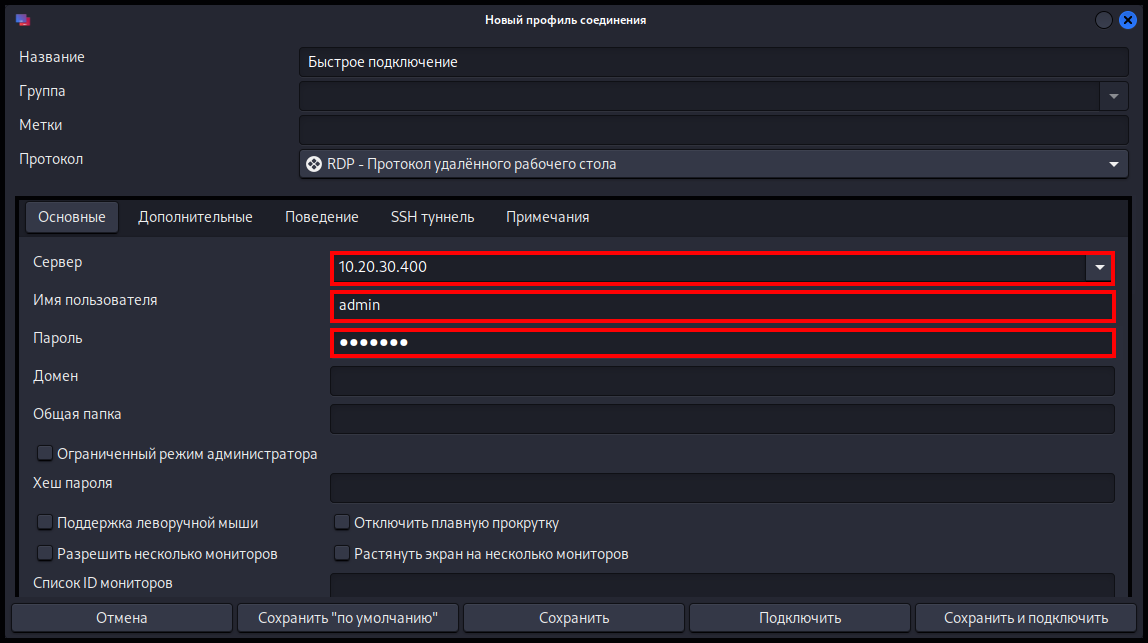Toggle Поддержка леворучной мыши checkbox
Screen dimensions: 1148x643
click(x=45, y=522)
